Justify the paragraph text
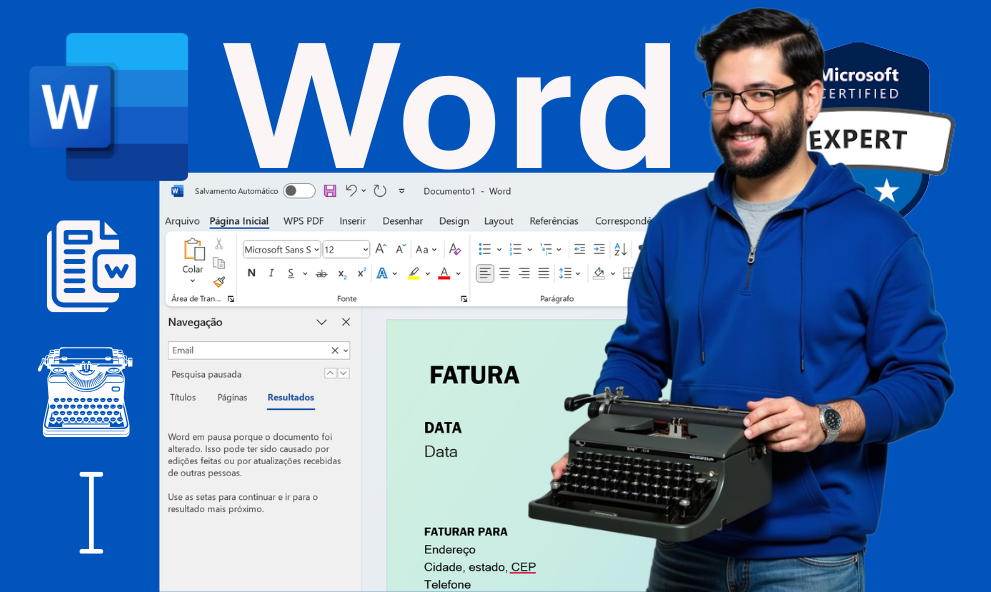This screenshot has width=991, height=592. (x=544, y=273)
